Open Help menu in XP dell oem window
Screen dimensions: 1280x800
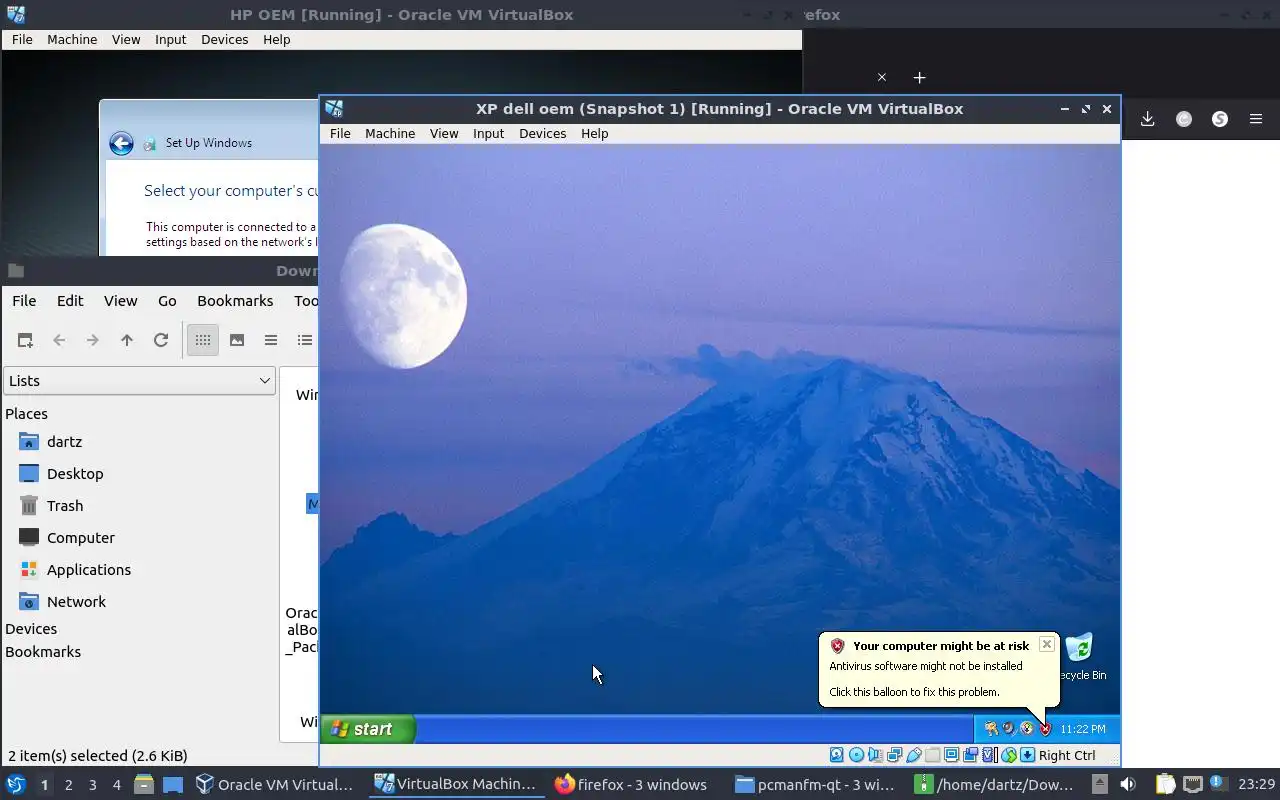[594, 133]
